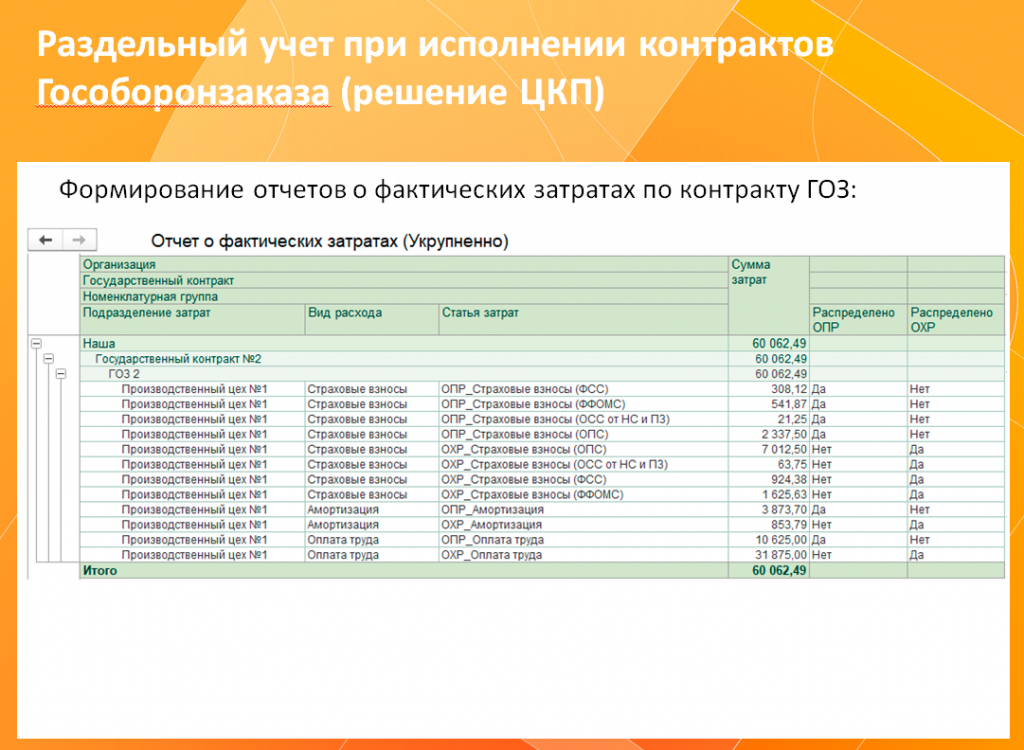Click the 'Подразделение затрат' column header

(192, 319)
